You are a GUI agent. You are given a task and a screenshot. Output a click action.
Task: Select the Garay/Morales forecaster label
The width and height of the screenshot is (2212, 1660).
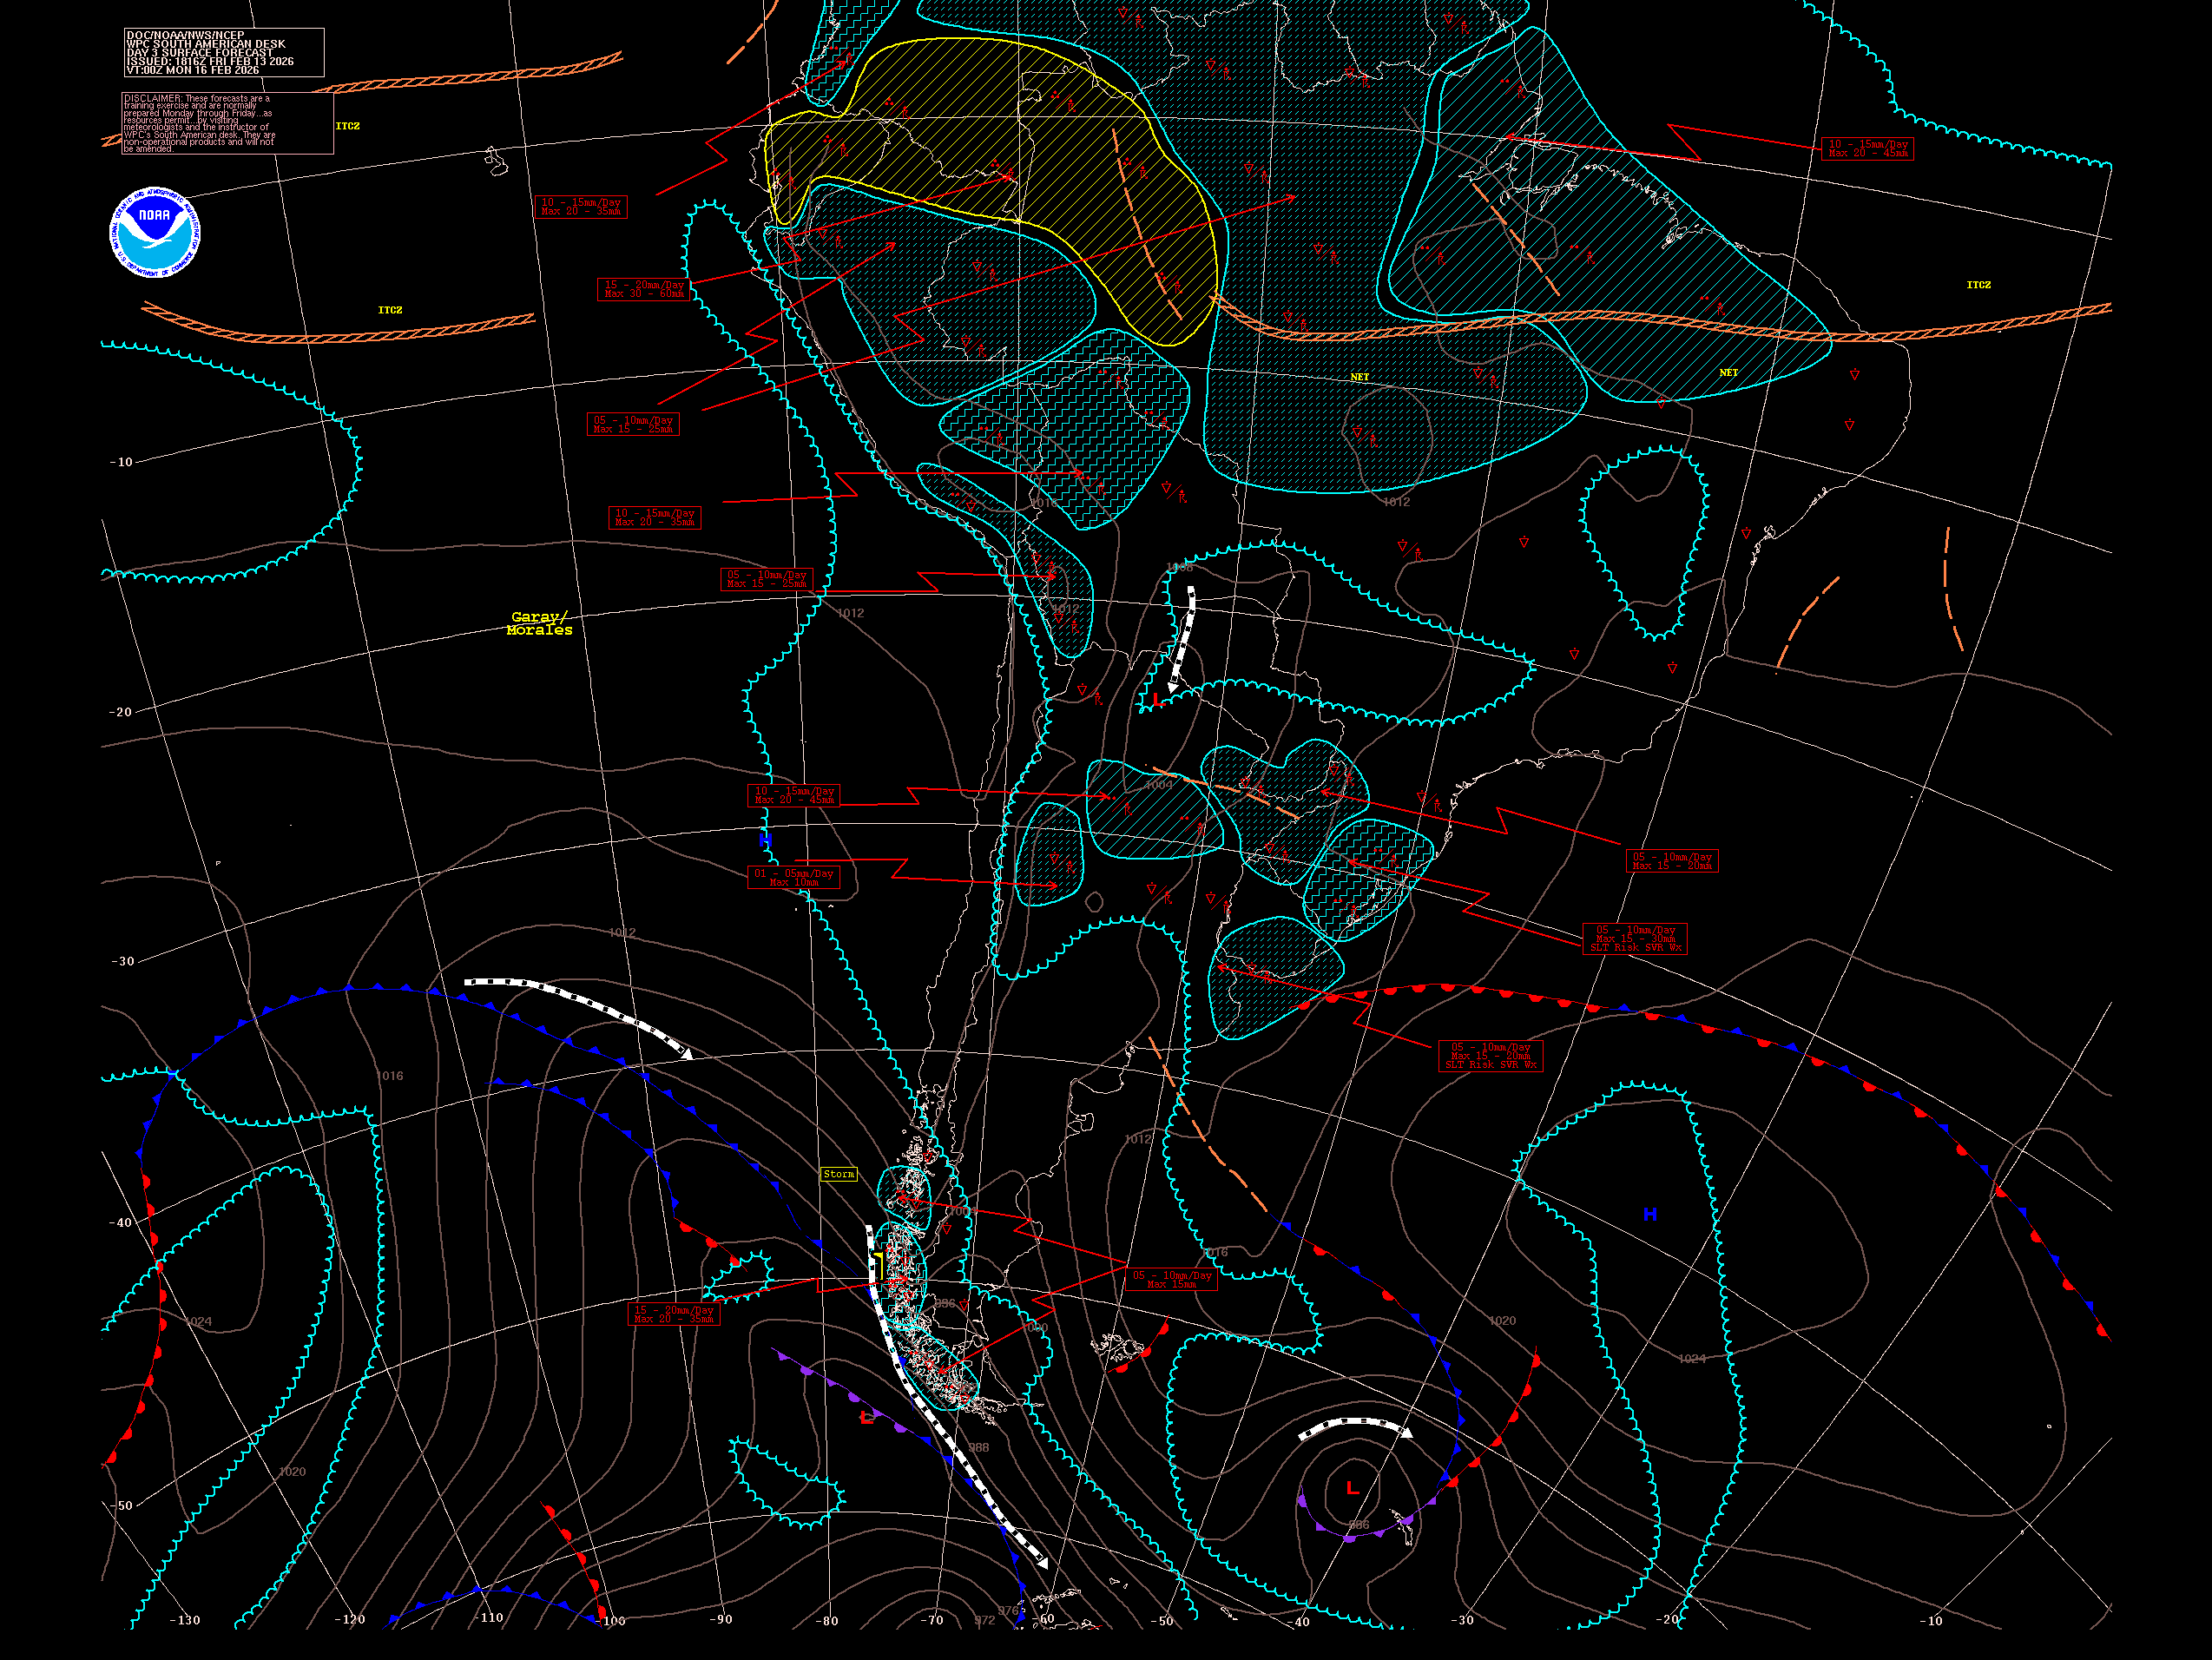(x=539, y=623)
